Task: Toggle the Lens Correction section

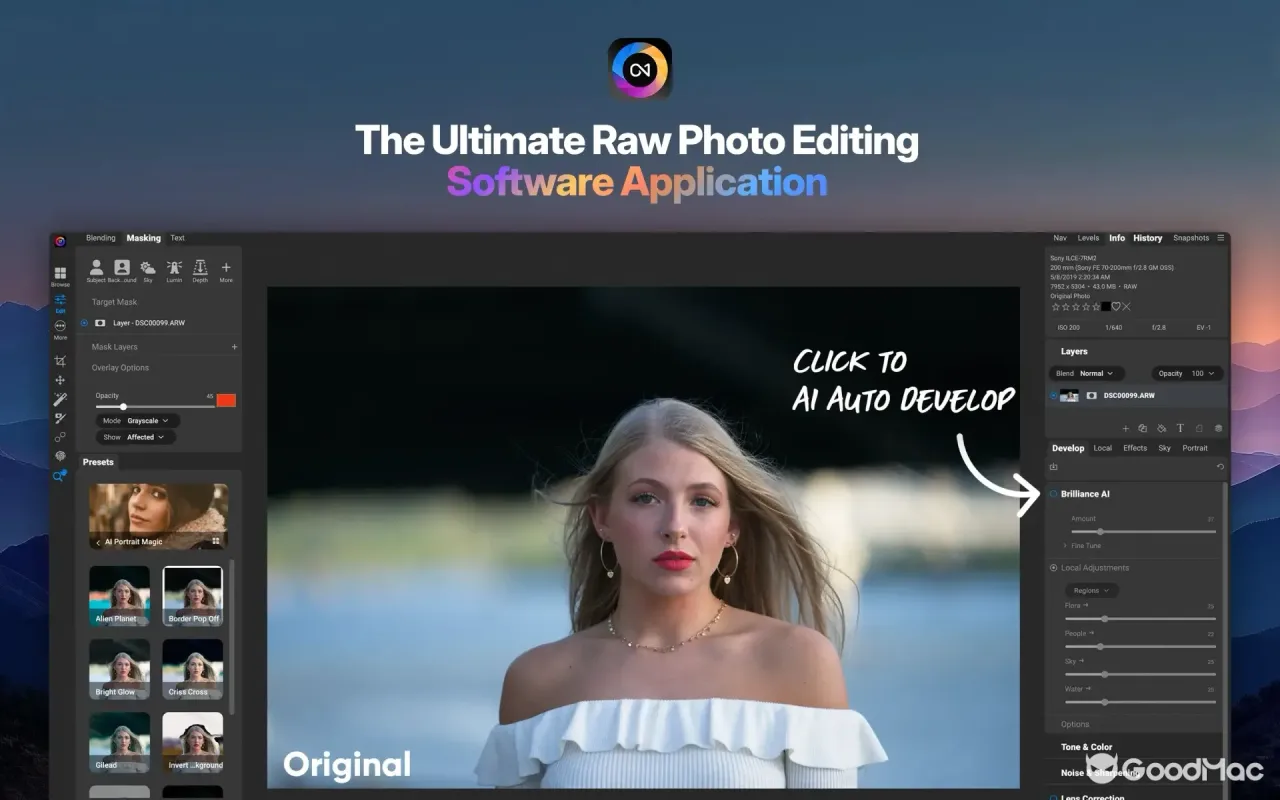Action: 1054,797
